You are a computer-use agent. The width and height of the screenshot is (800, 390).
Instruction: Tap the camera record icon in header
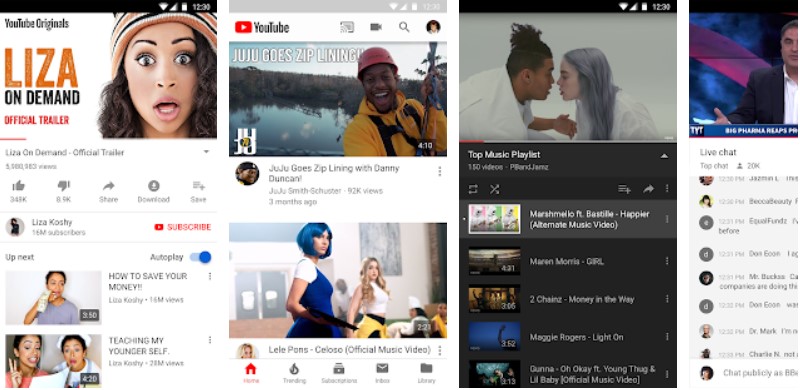click(x=376, y=27)
